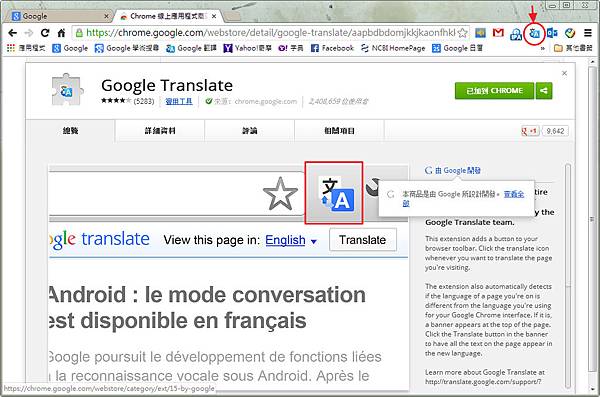Select the Reviews tab
Viewport: 600px width, 397px height.
pos(249,131)
